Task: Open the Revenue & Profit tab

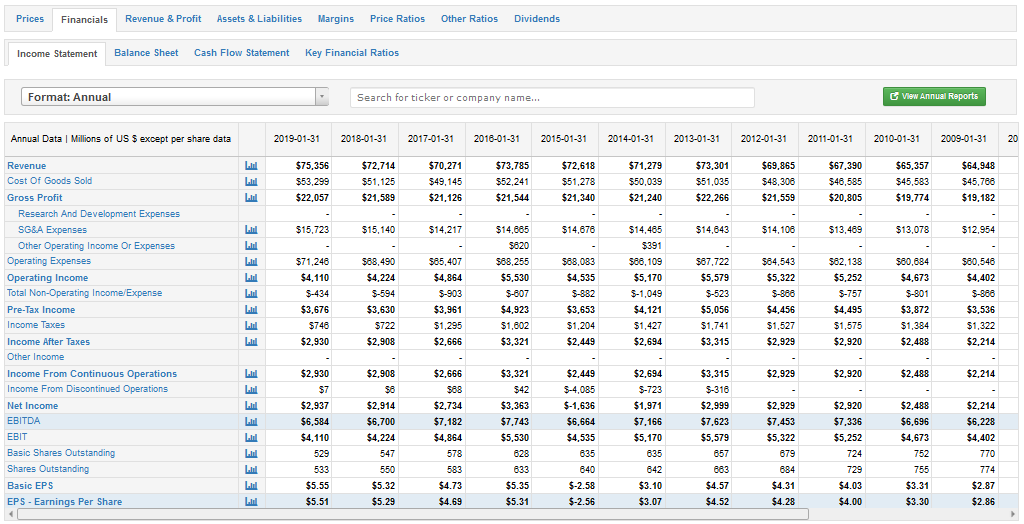Action: [x=163, y=19]
